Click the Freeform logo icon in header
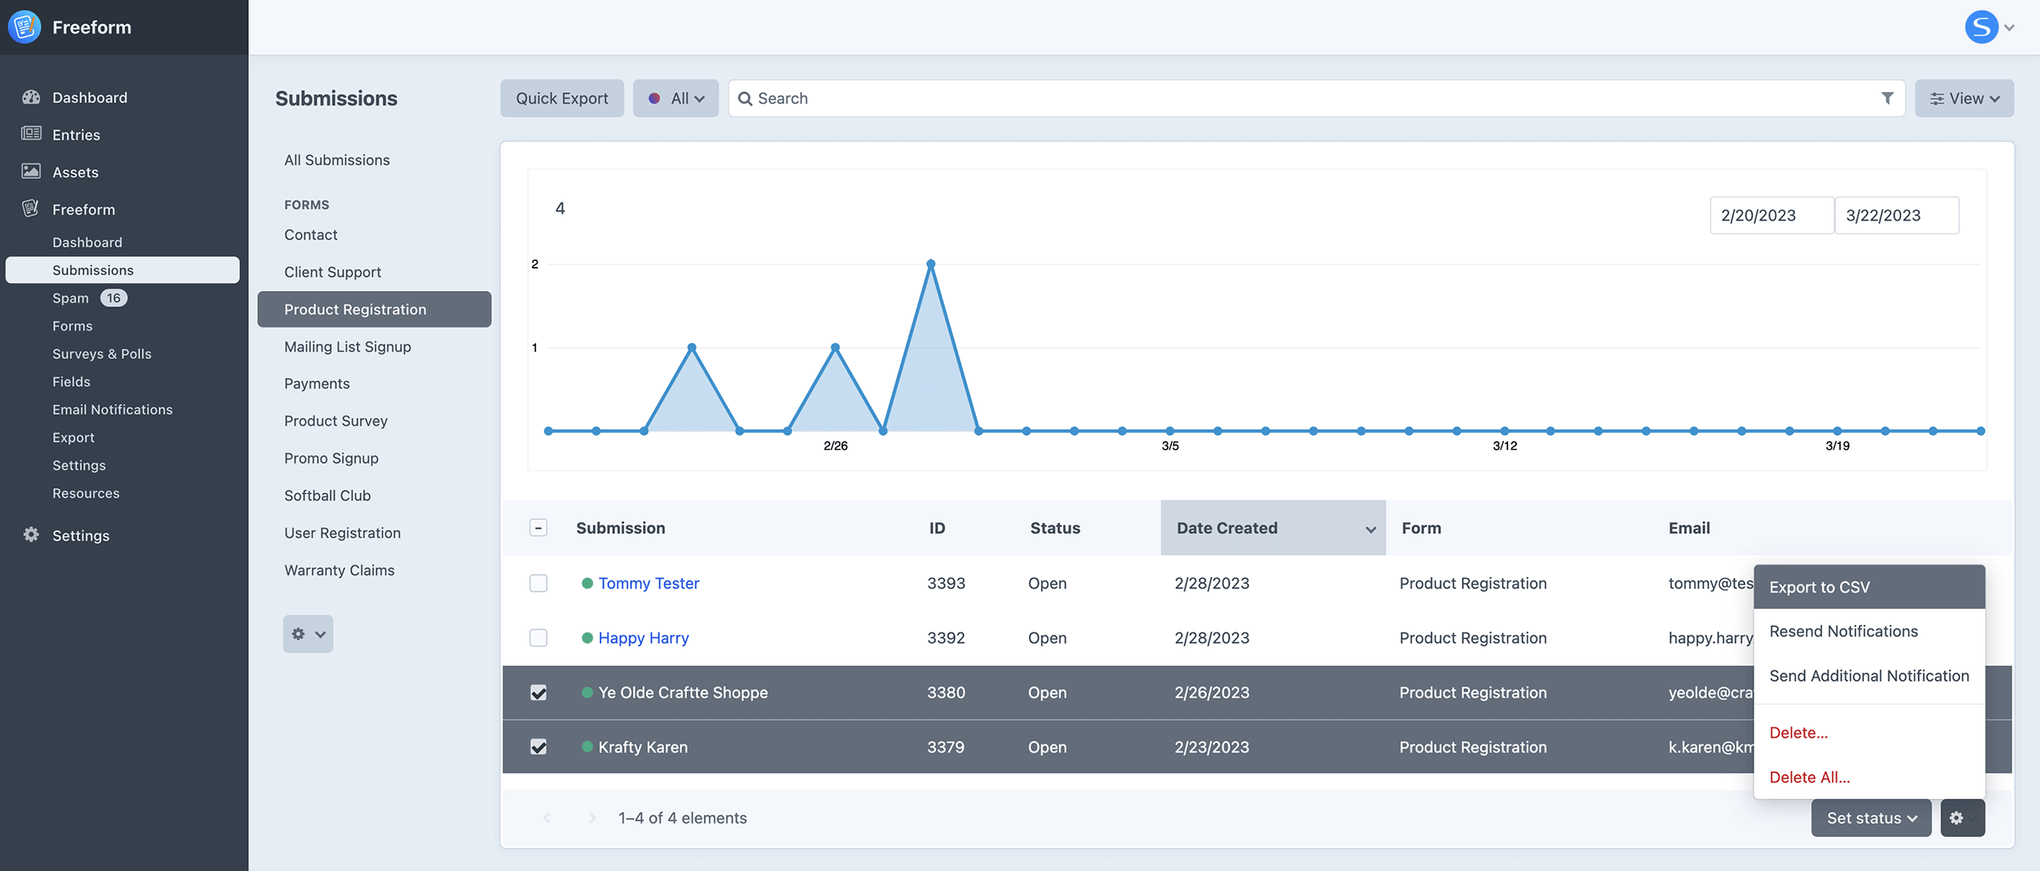This screenshot has height=871, width=2040. 25,27
